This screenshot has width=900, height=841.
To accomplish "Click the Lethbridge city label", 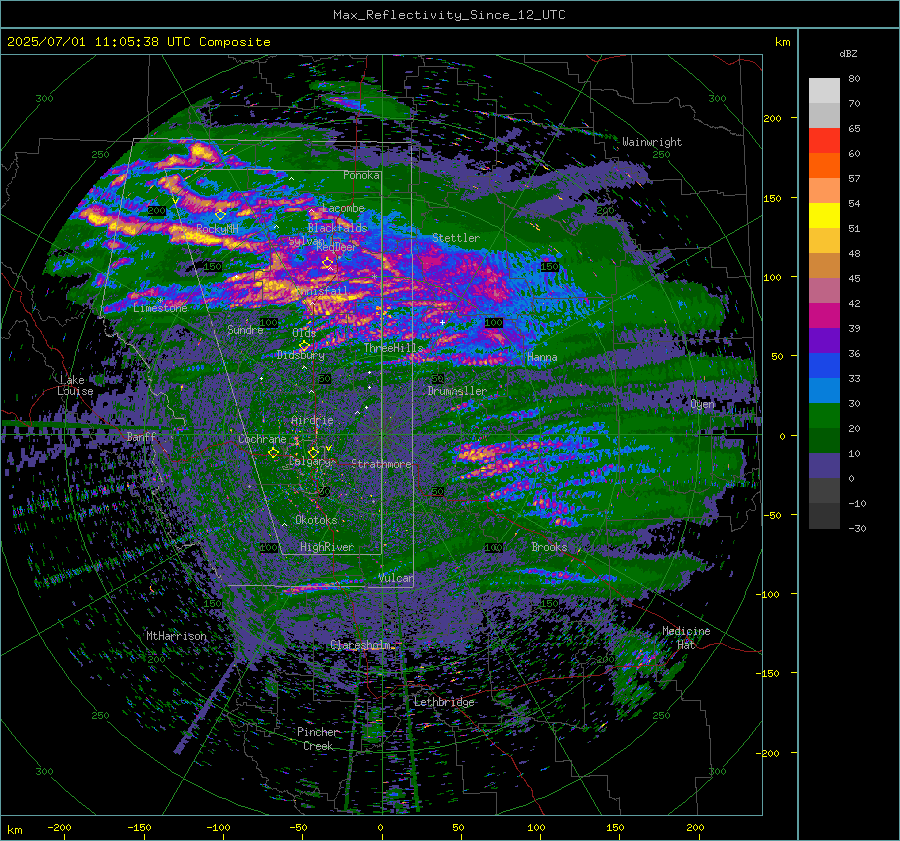I will 444,702.
